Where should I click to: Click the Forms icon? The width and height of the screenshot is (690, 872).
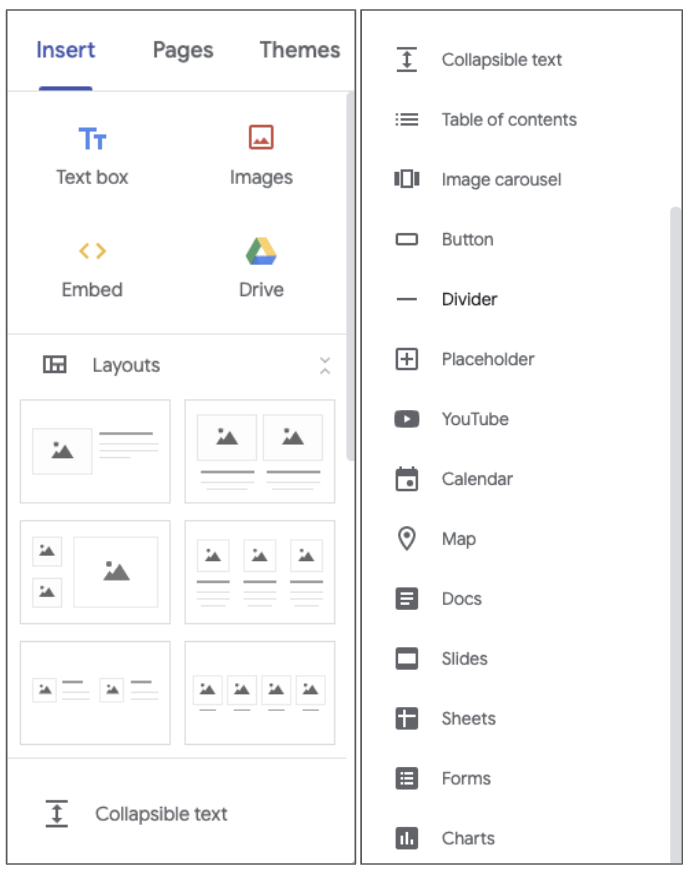407,778
